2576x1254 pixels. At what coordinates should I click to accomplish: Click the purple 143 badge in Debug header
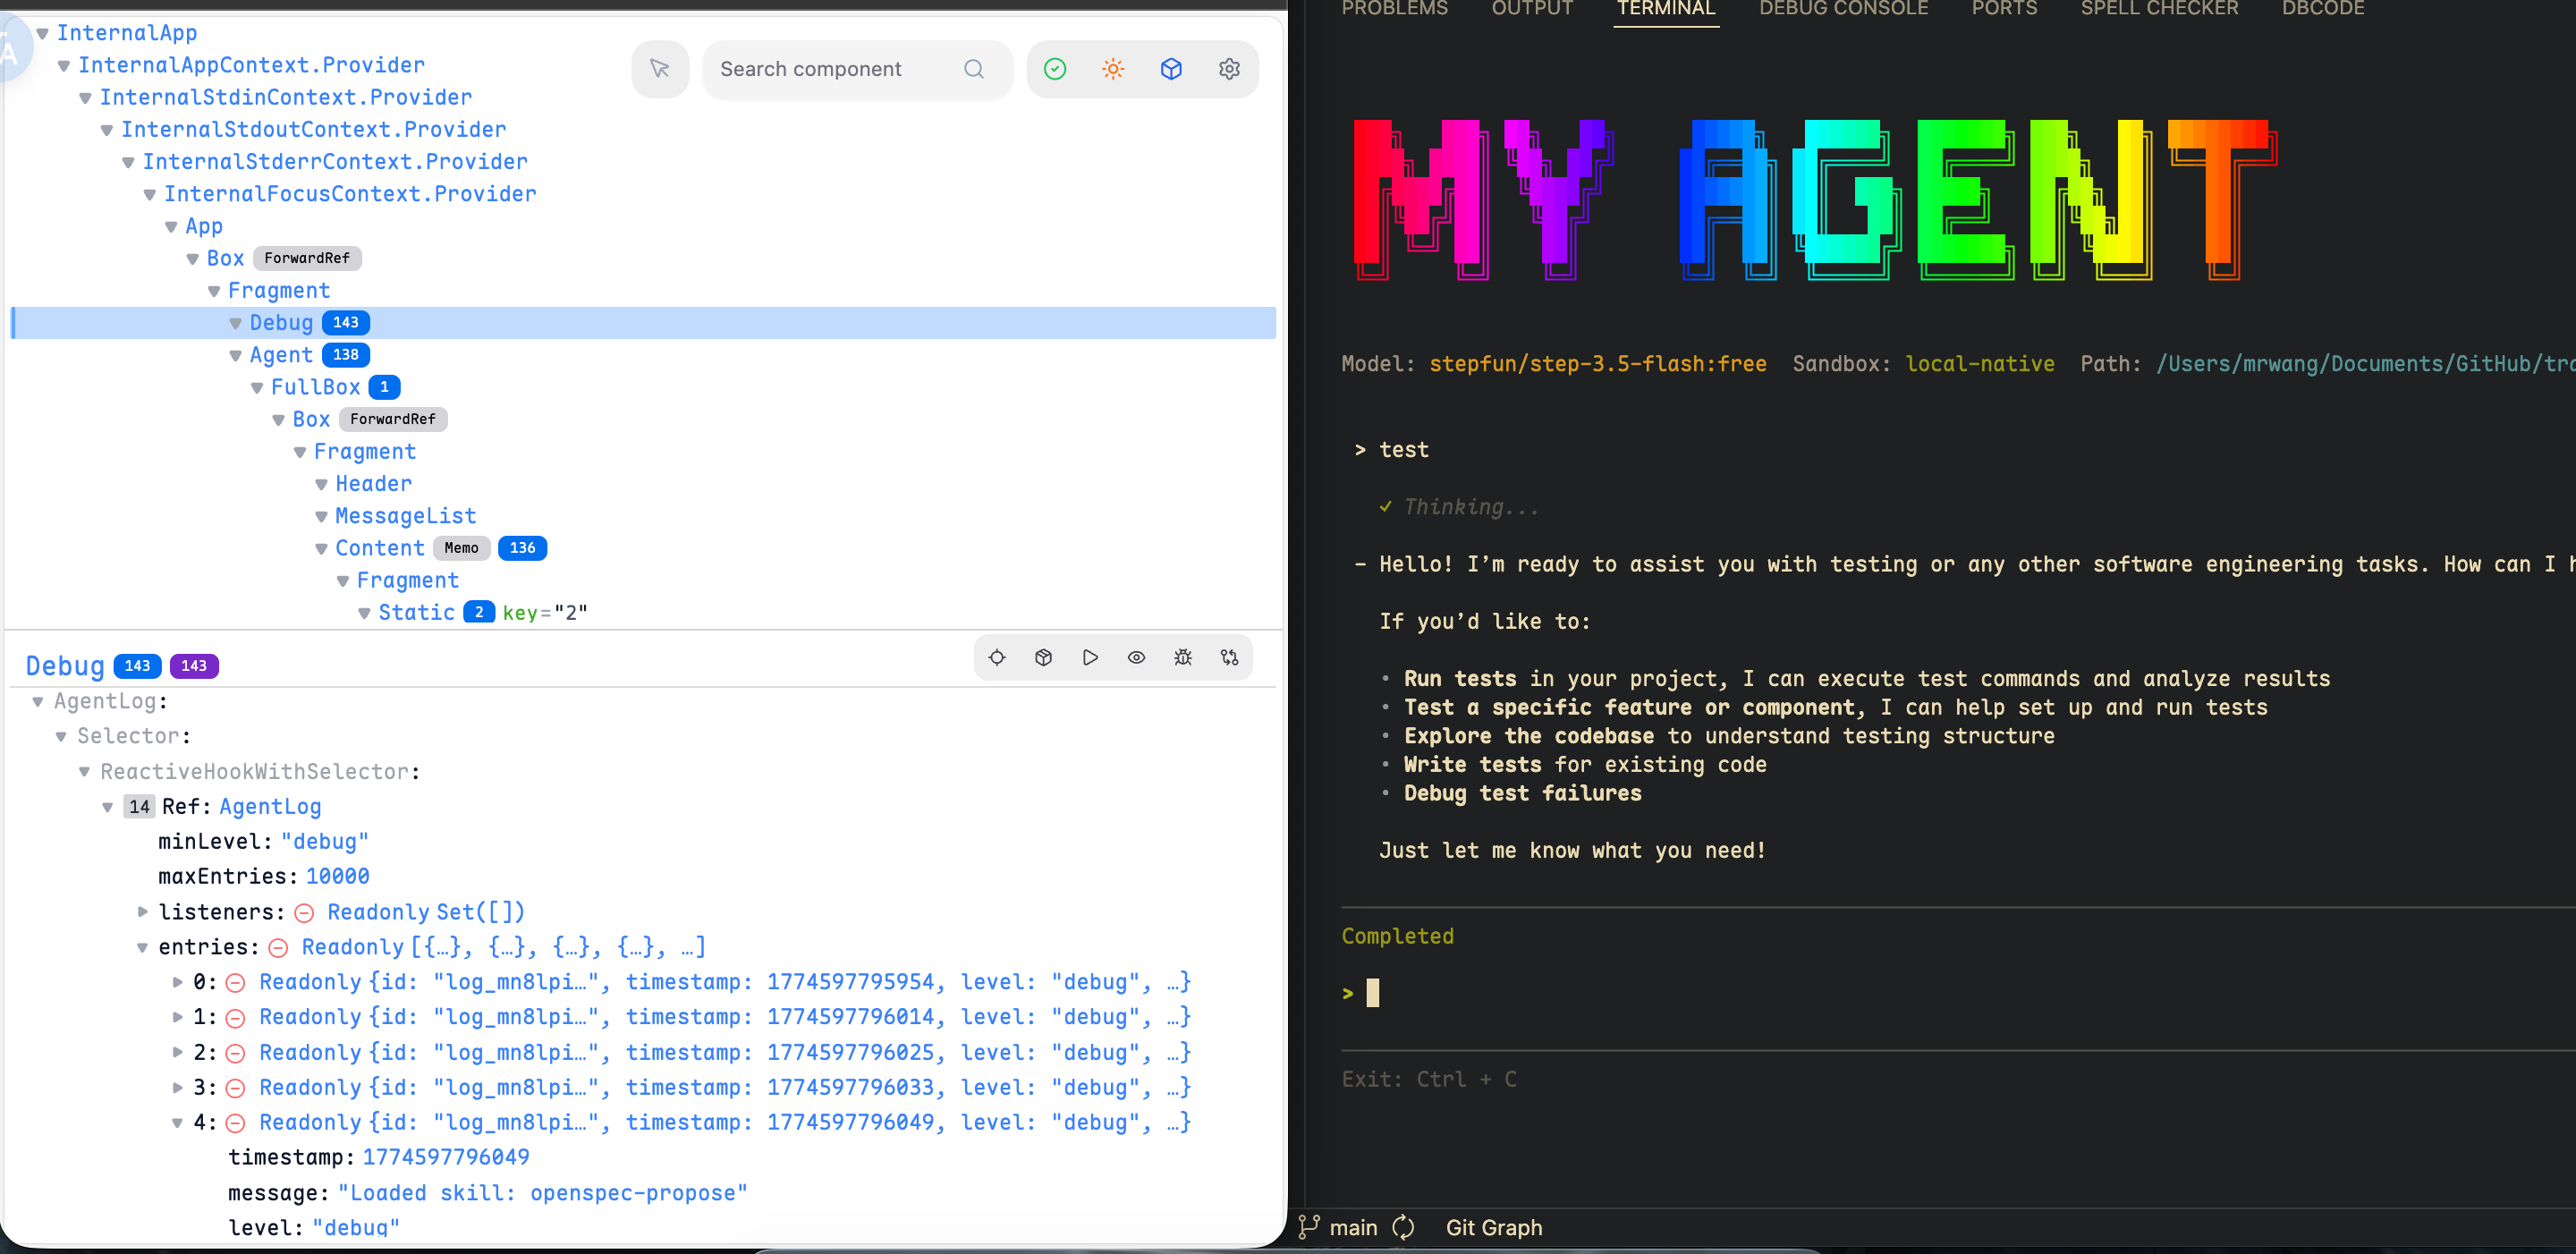click(194, 665)
